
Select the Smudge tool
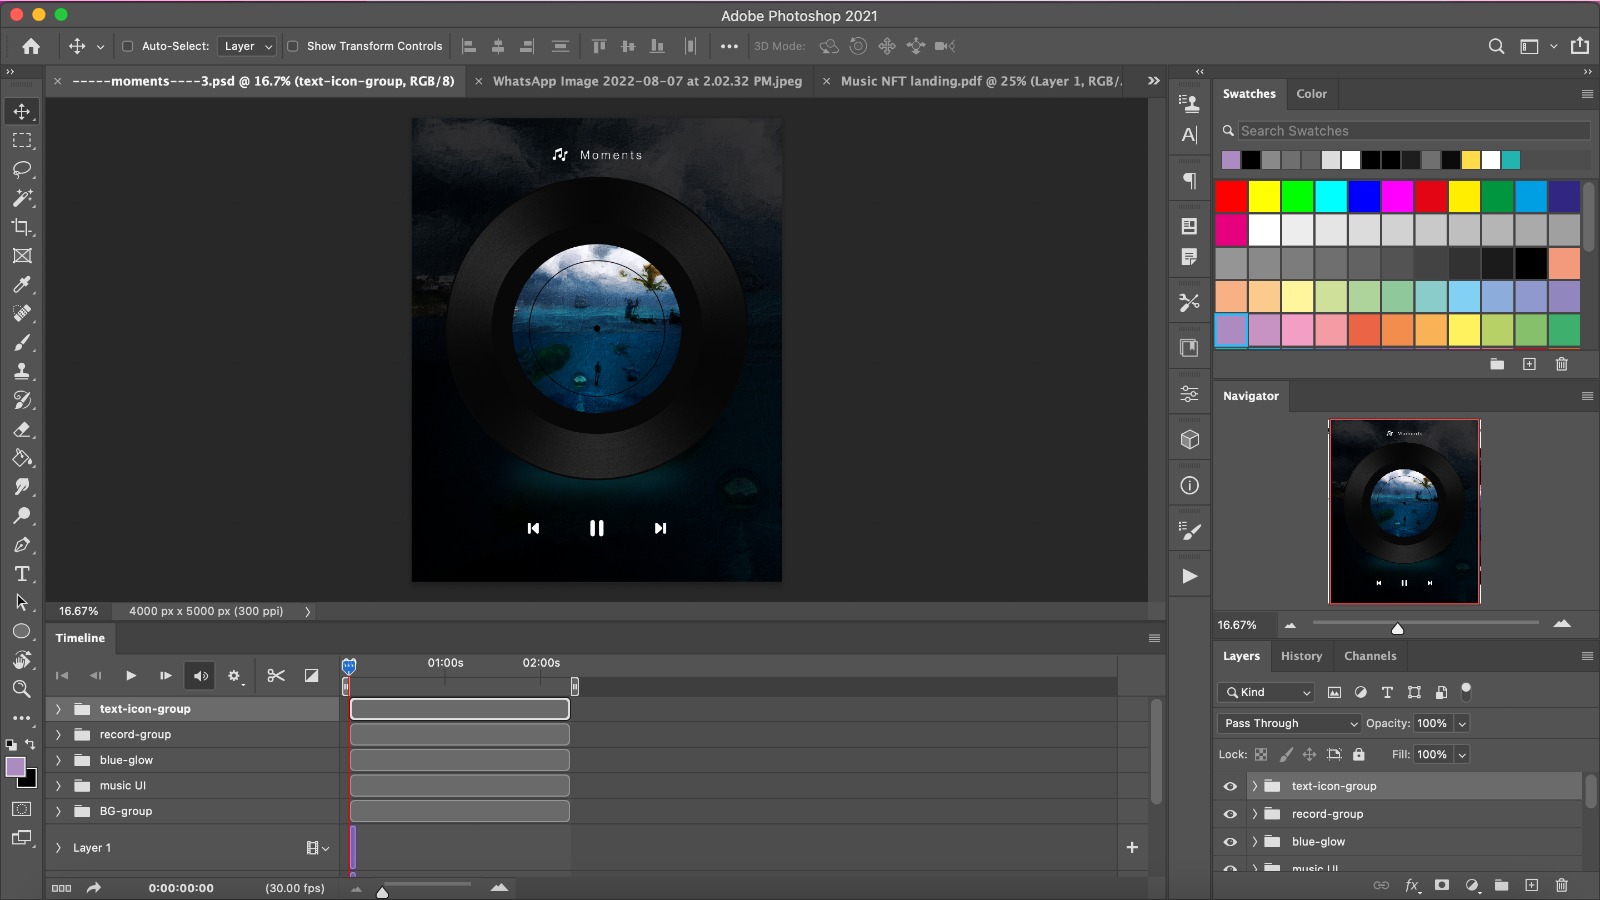(22, 487)
